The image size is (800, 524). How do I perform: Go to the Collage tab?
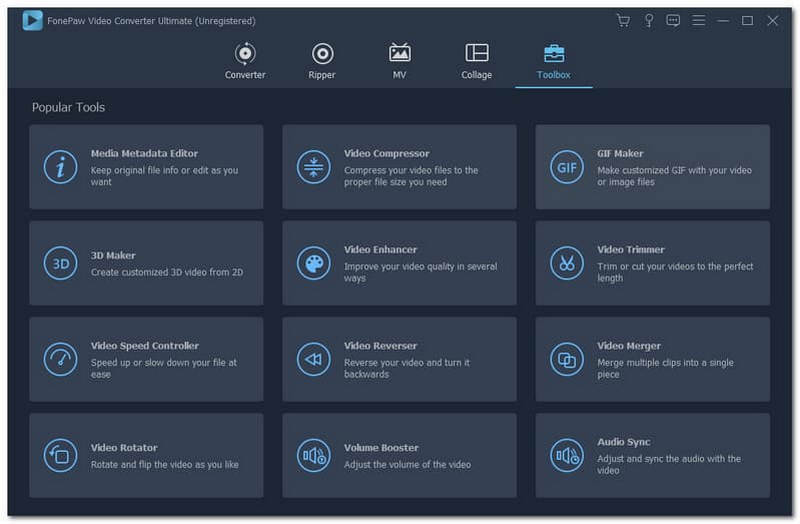pos(477,61)
